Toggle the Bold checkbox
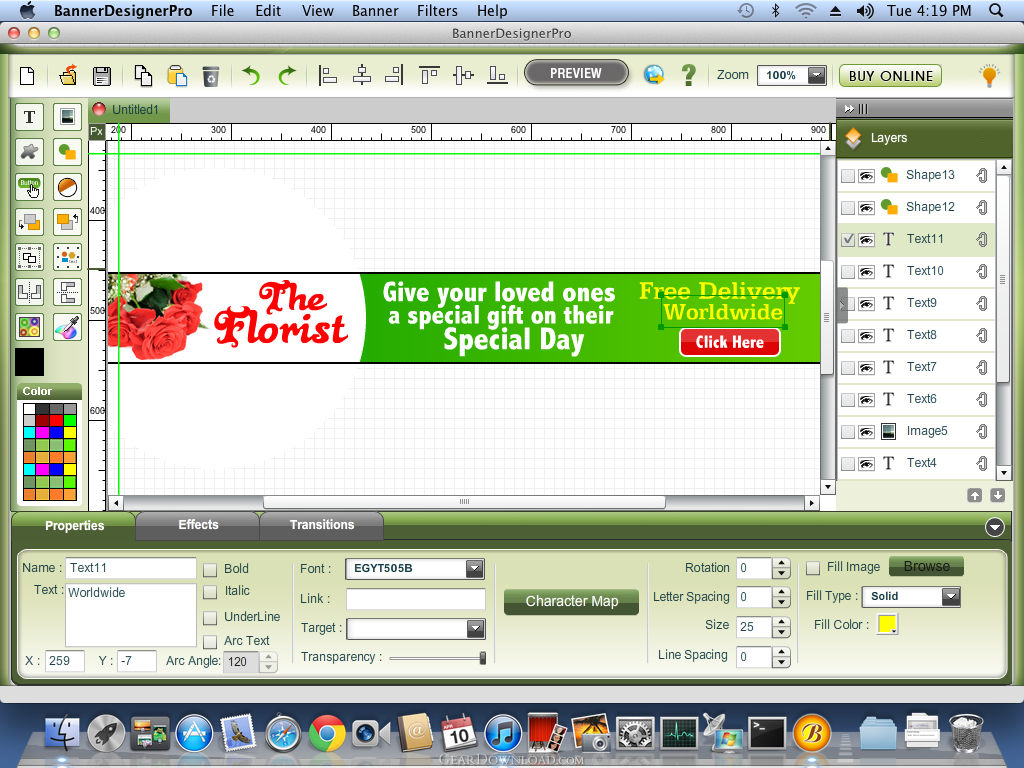The image size is (1024, 768). coord(210,569)
